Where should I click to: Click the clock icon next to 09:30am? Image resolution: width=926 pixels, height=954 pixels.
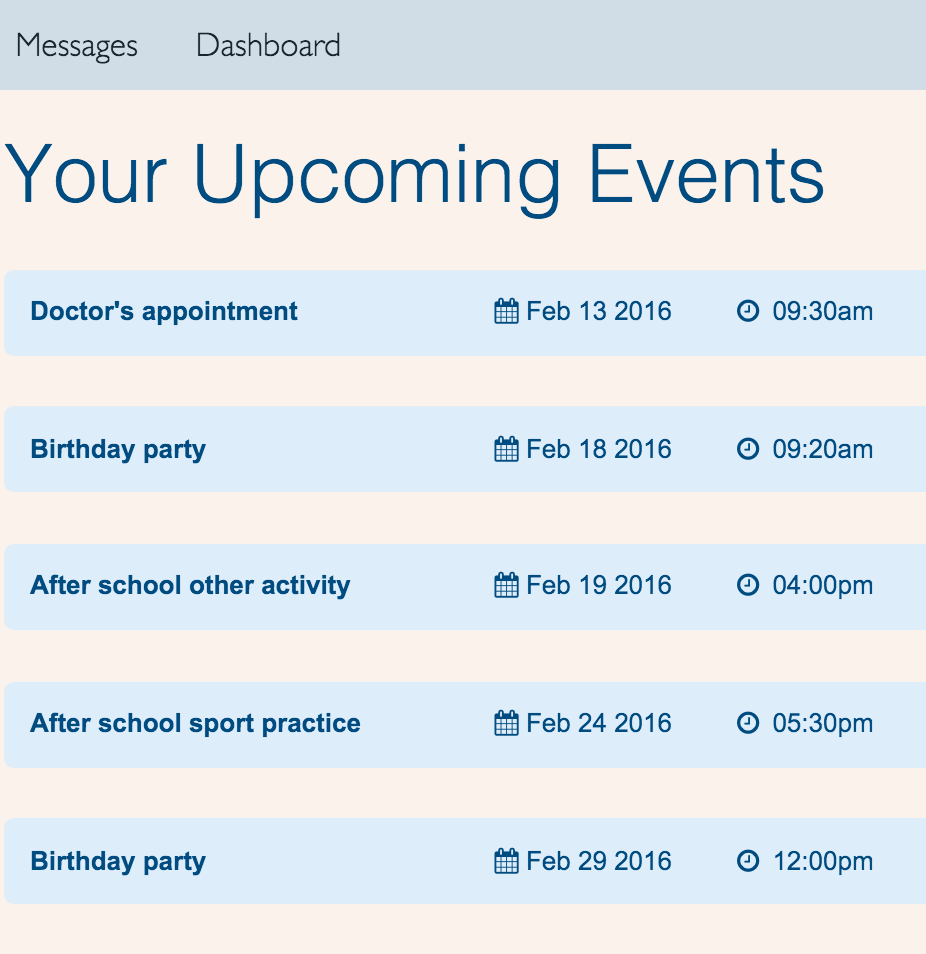pos(748,311)
